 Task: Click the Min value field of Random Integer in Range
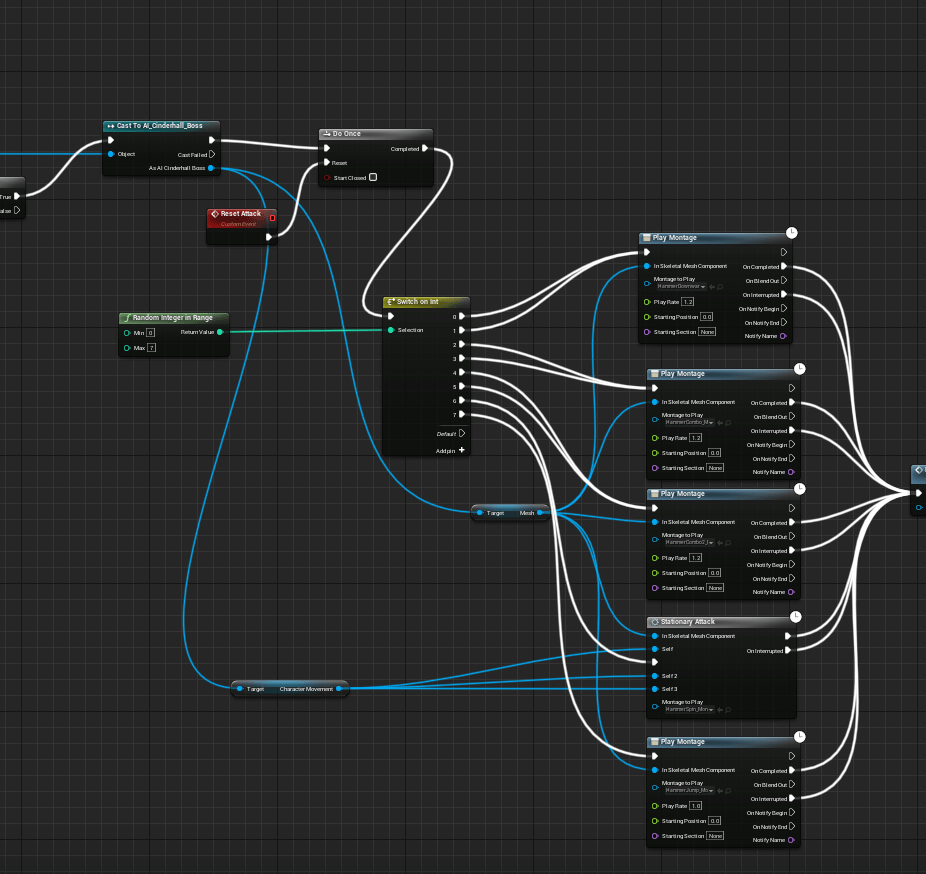tap(150, 332)
